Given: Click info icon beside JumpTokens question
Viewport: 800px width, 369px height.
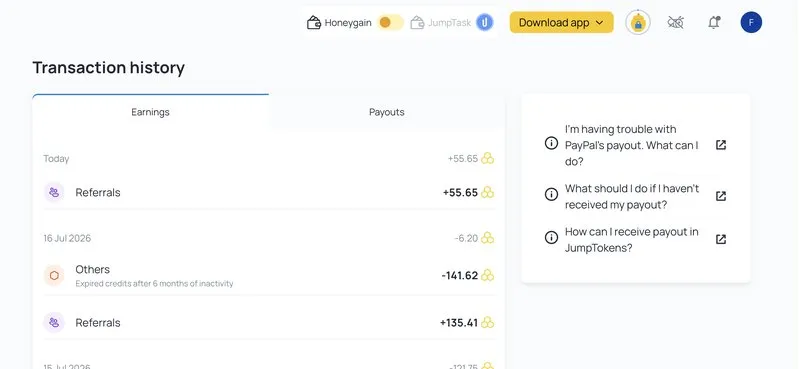Looking at the screenshot, I should click(x=551, y=237).
